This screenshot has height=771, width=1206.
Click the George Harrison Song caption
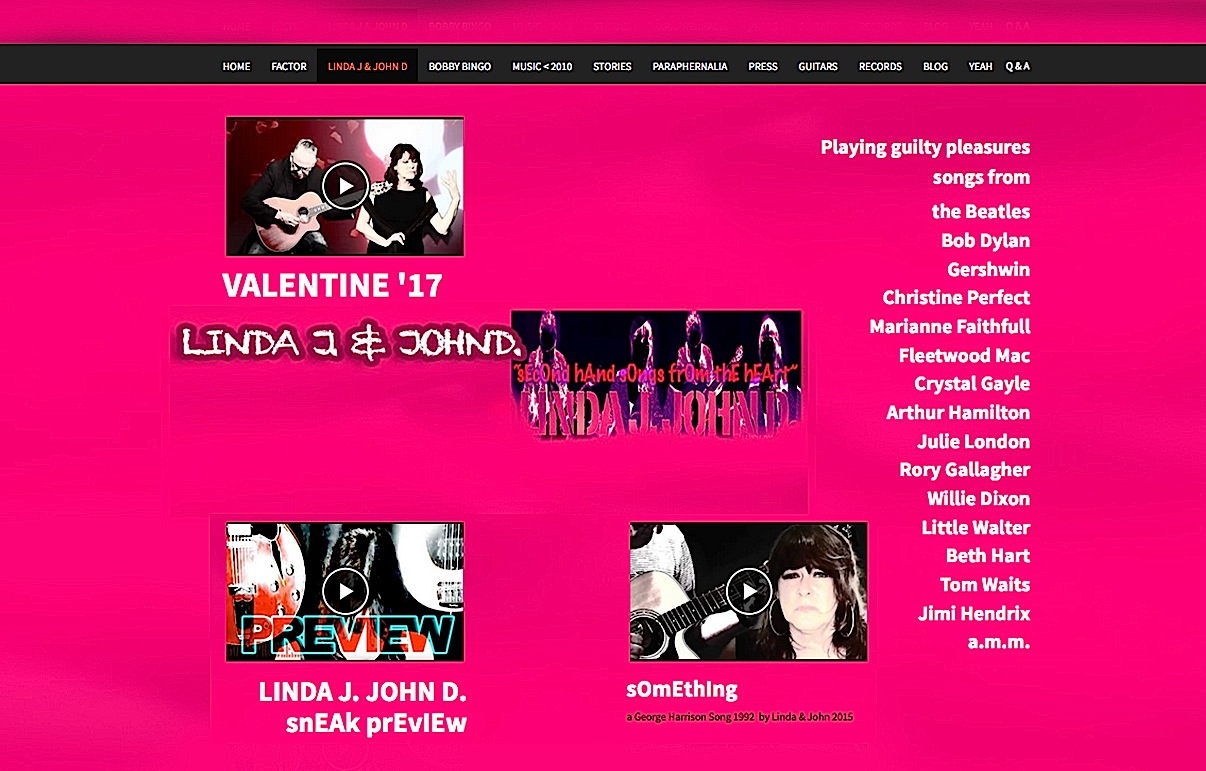point(740,717)
